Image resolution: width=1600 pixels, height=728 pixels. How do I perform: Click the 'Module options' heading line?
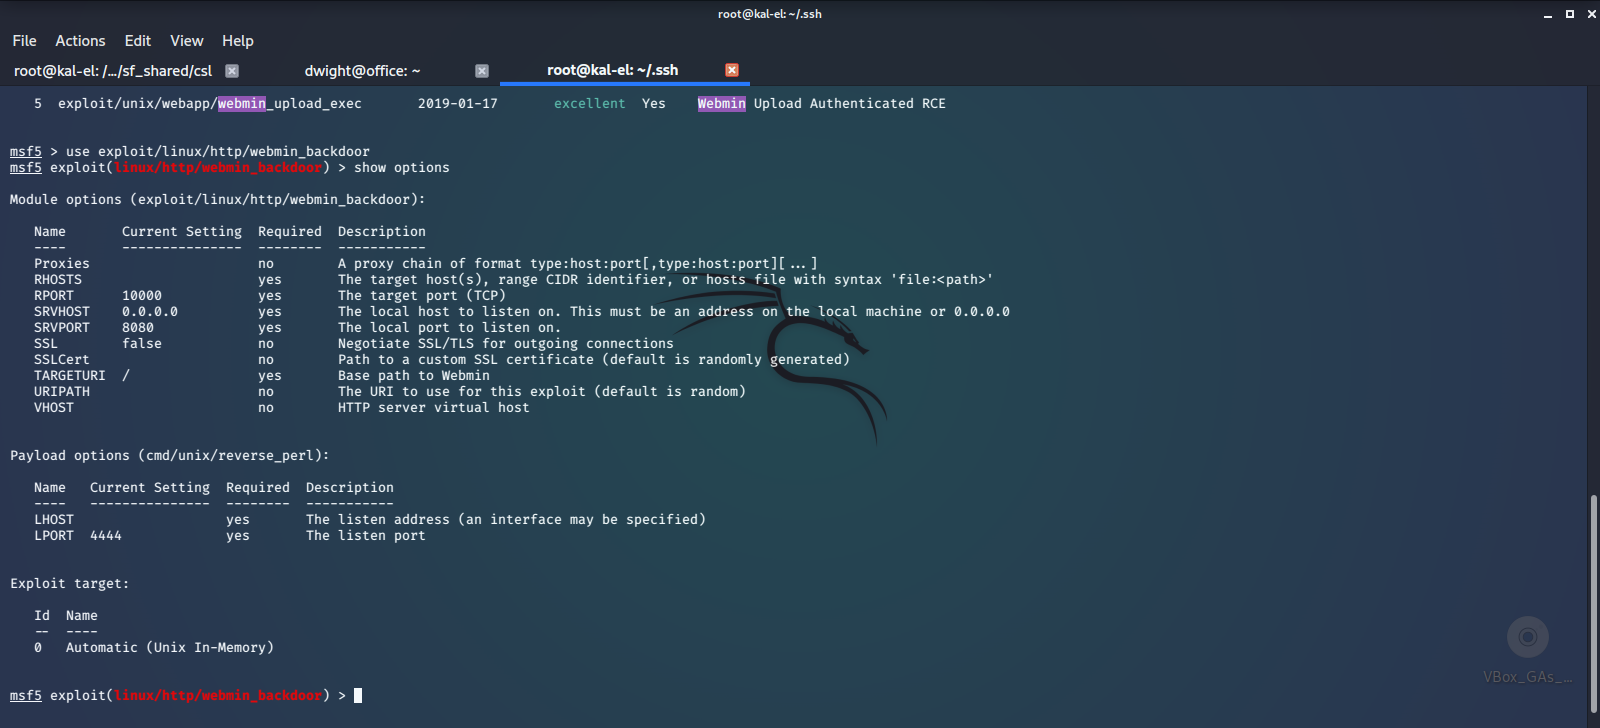(x=218, y=200)
